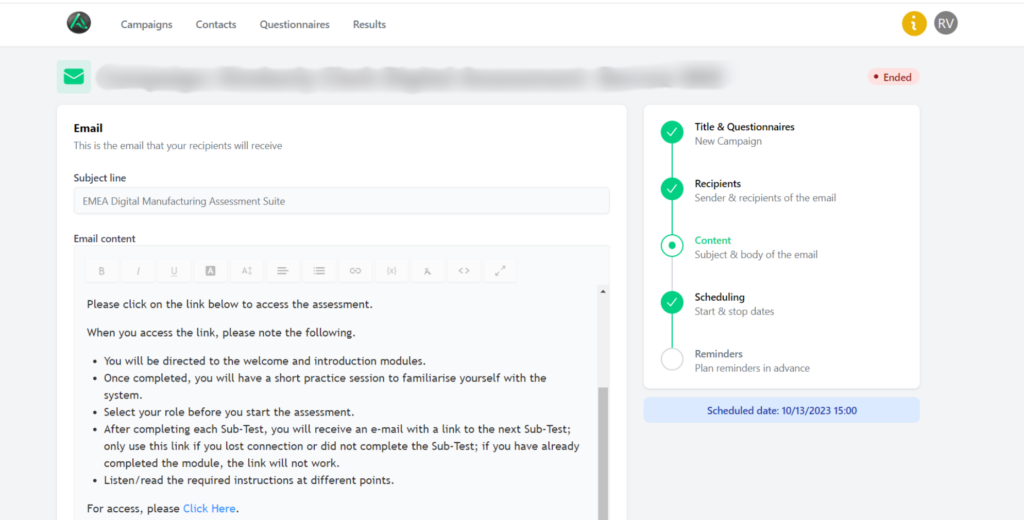Image resolution: width=1024 pixels, height=520 pixels.
Task: Click the underline formatting button
Action: (174, 270)
